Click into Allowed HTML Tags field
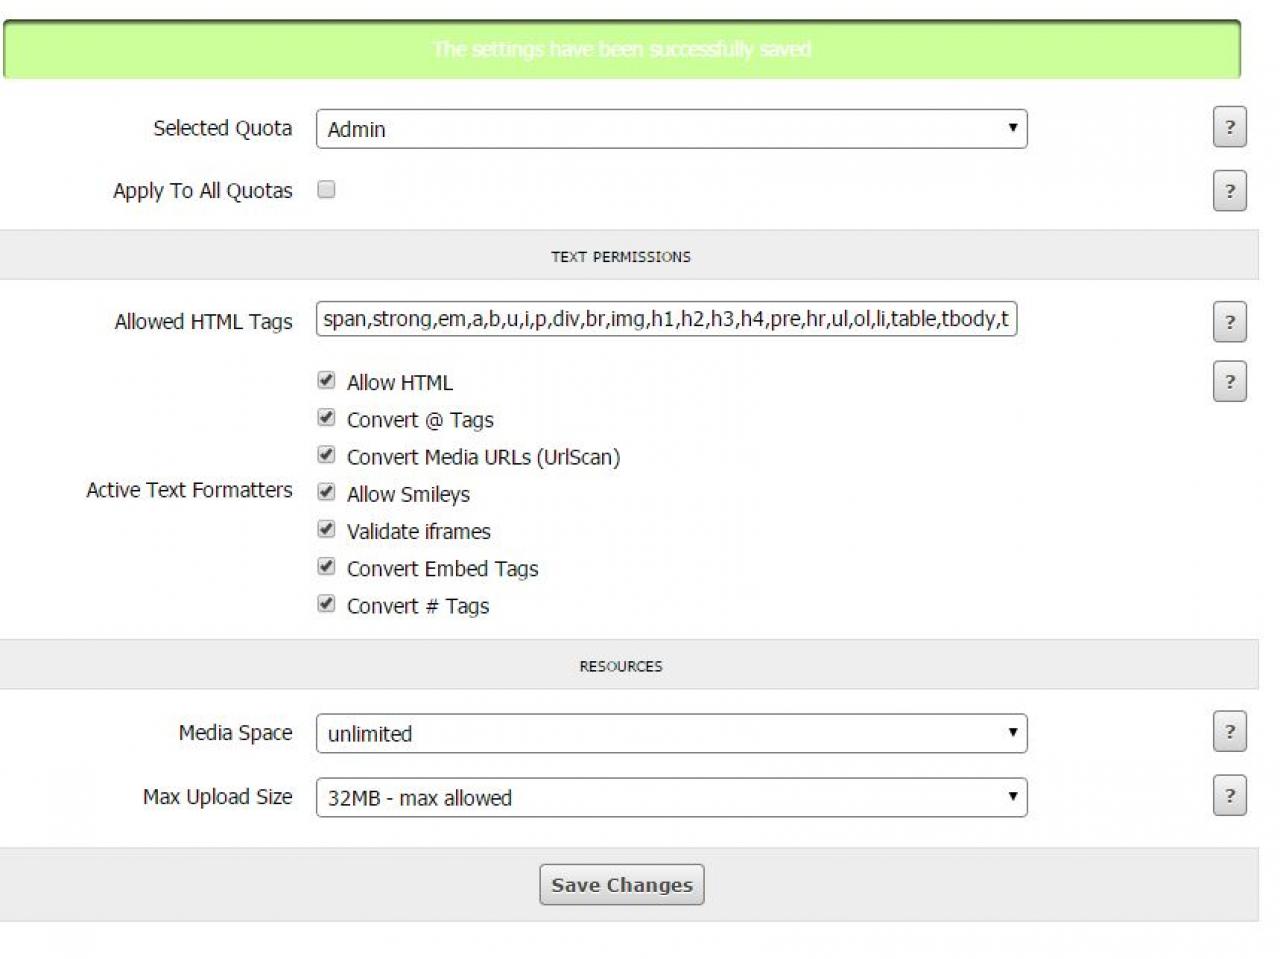The image size is (1280, 959). pyautogui.click(x=666, y=319)
